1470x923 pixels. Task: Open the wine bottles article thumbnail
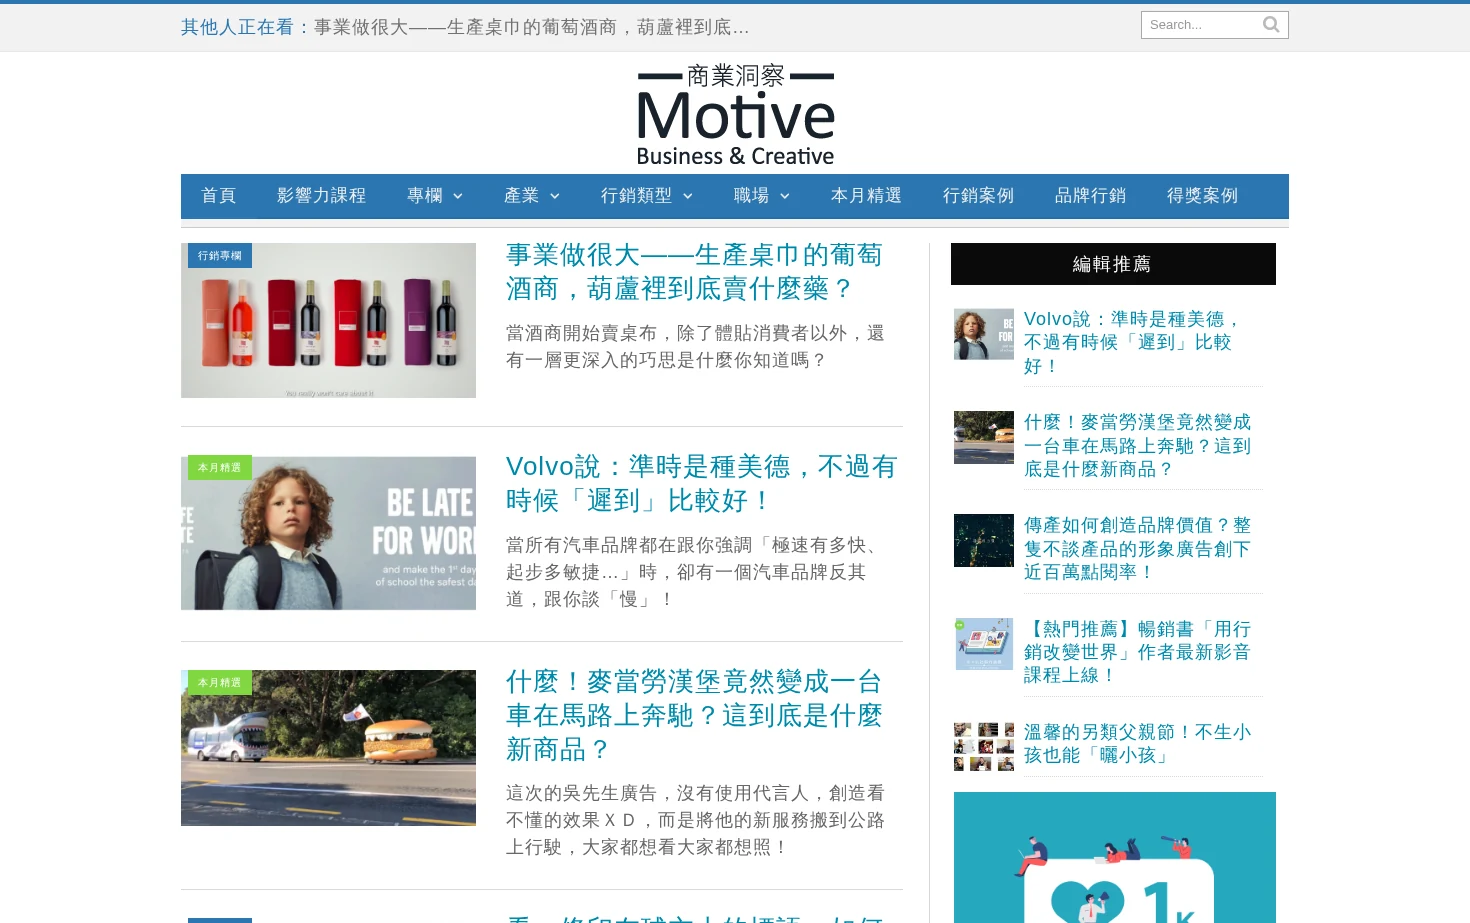coord(328,320)
